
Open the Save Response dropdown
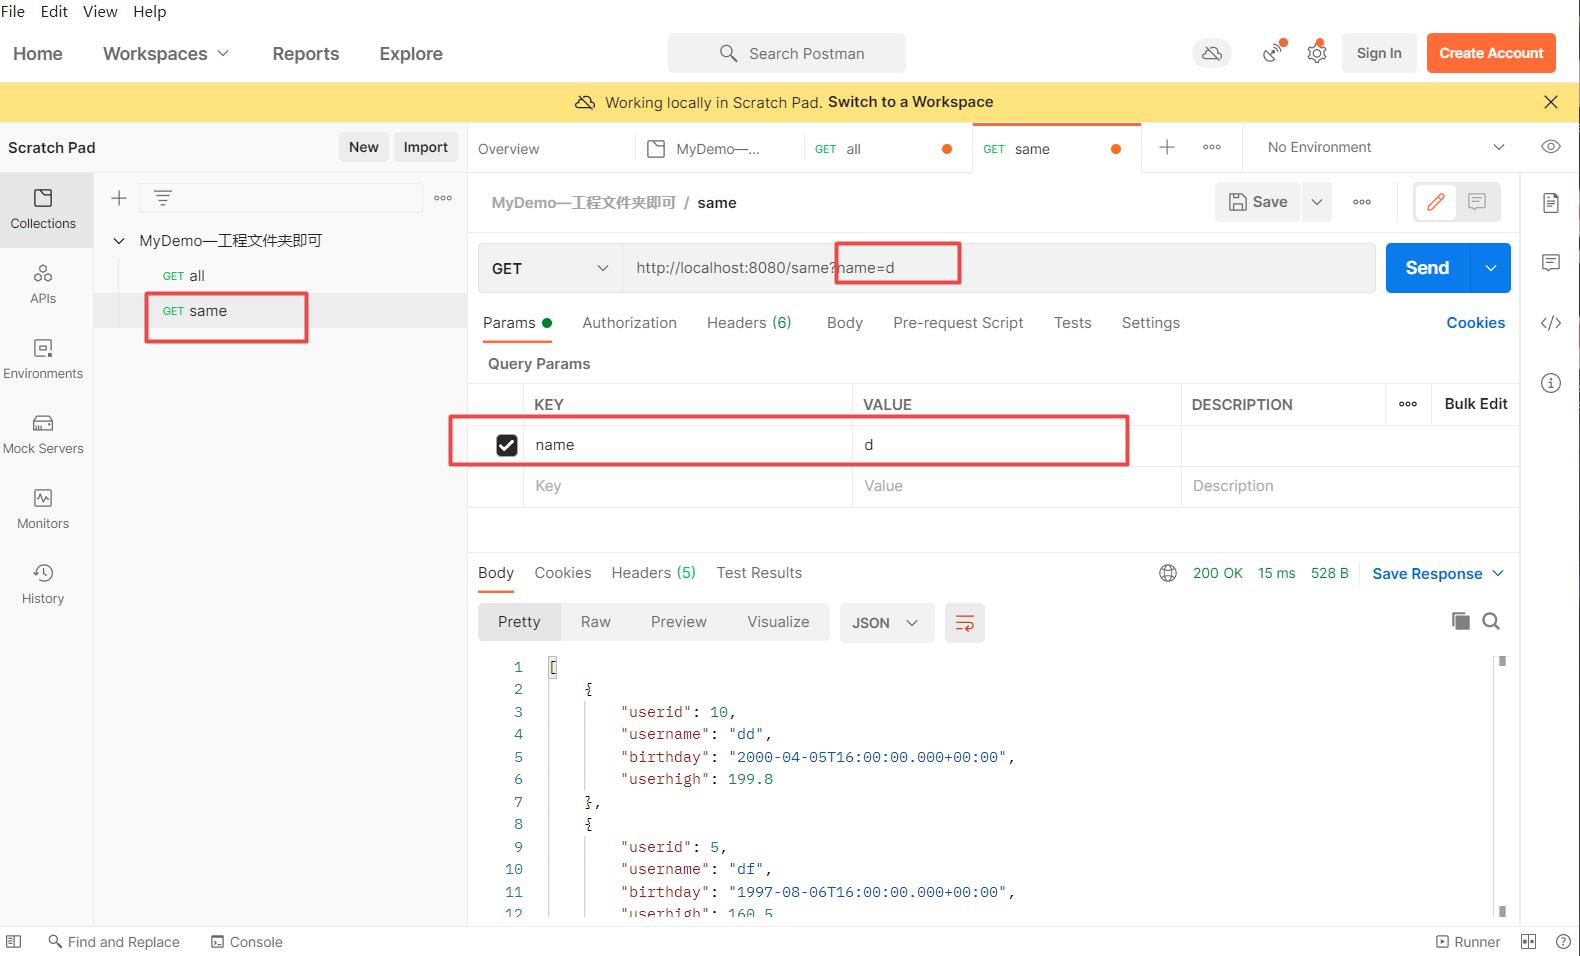point(1438,573)
